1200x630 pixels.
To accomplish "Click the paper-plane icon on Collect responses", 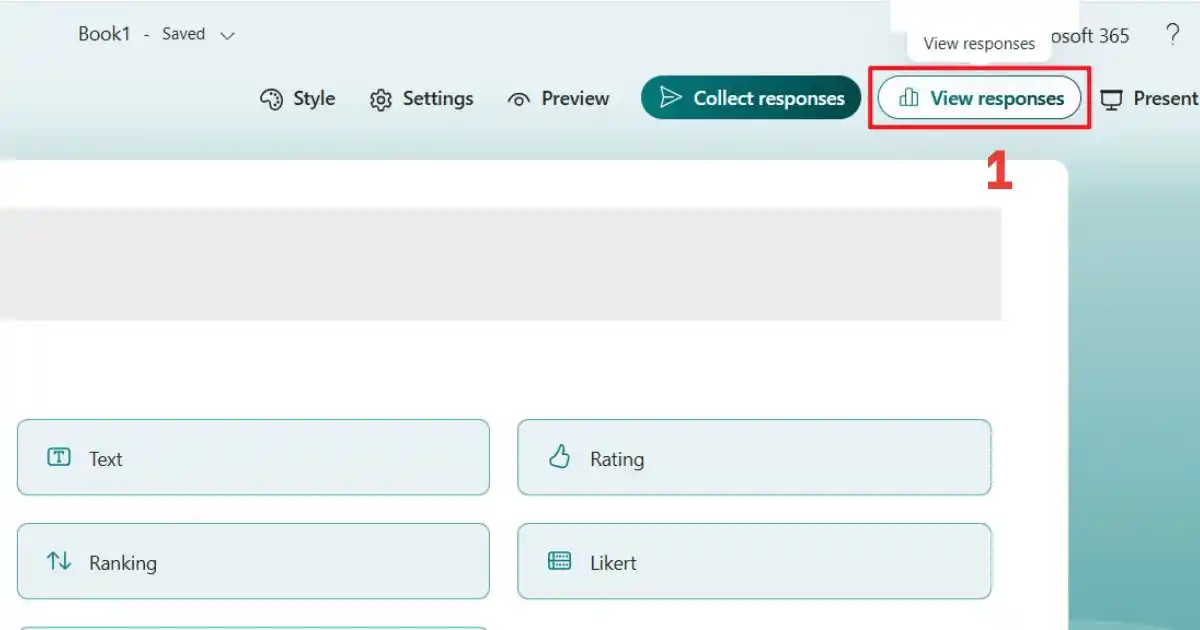I will [x=671, y=98].
